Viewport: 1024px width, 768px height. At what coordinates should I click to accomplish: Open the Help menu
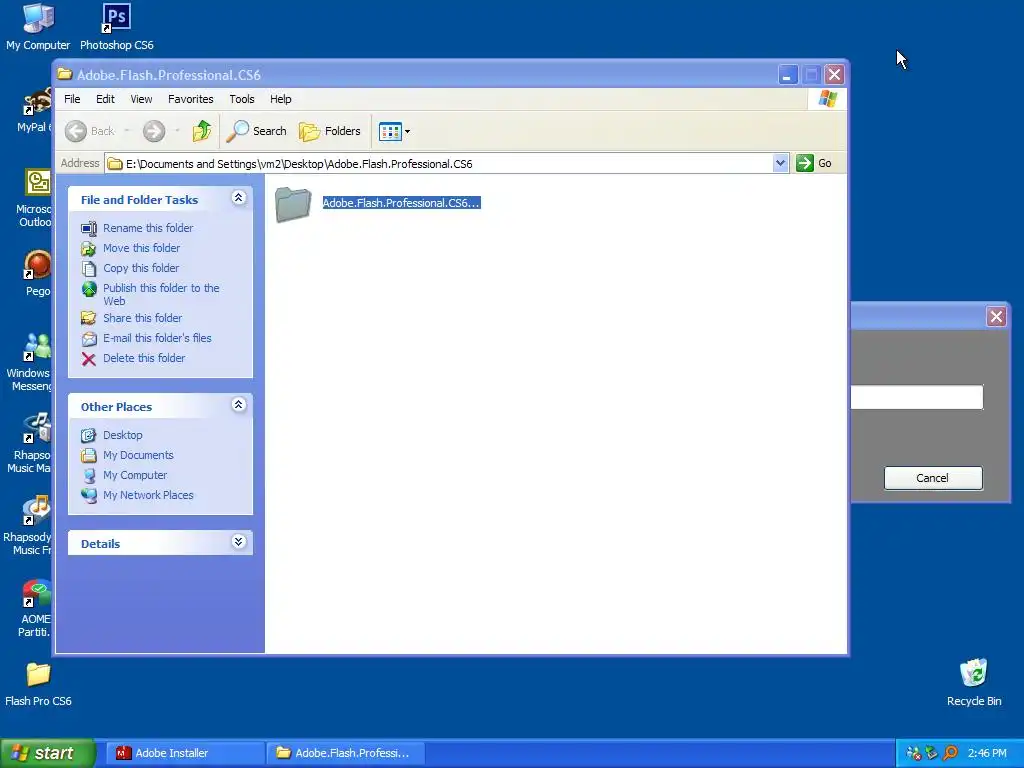click(x=281, y=99)
